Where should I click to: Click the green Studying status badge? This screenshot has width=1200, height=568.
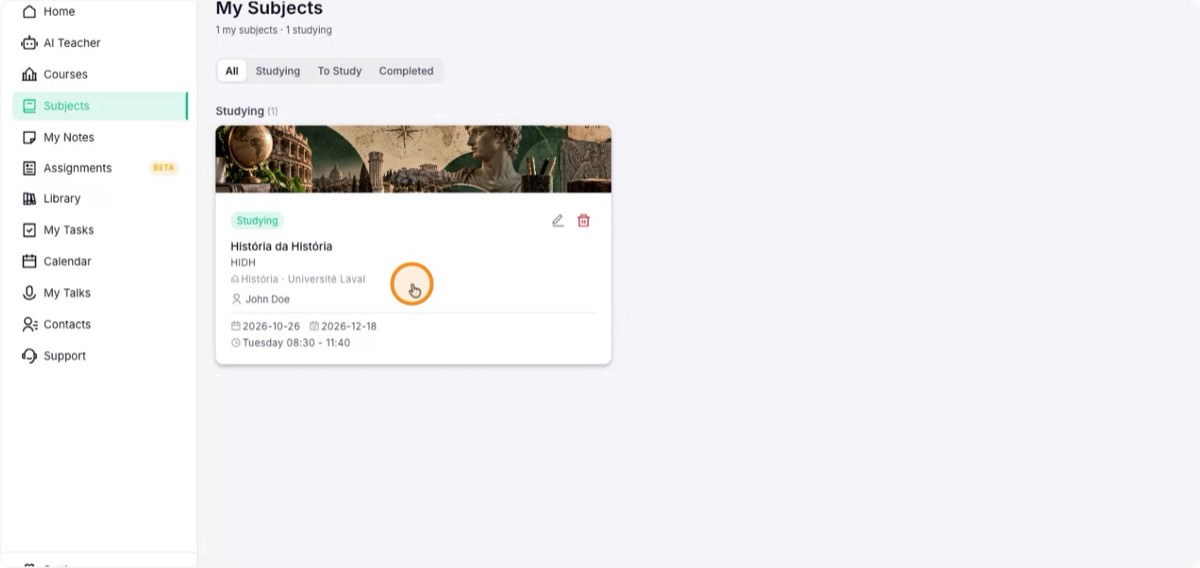[257, 221]
